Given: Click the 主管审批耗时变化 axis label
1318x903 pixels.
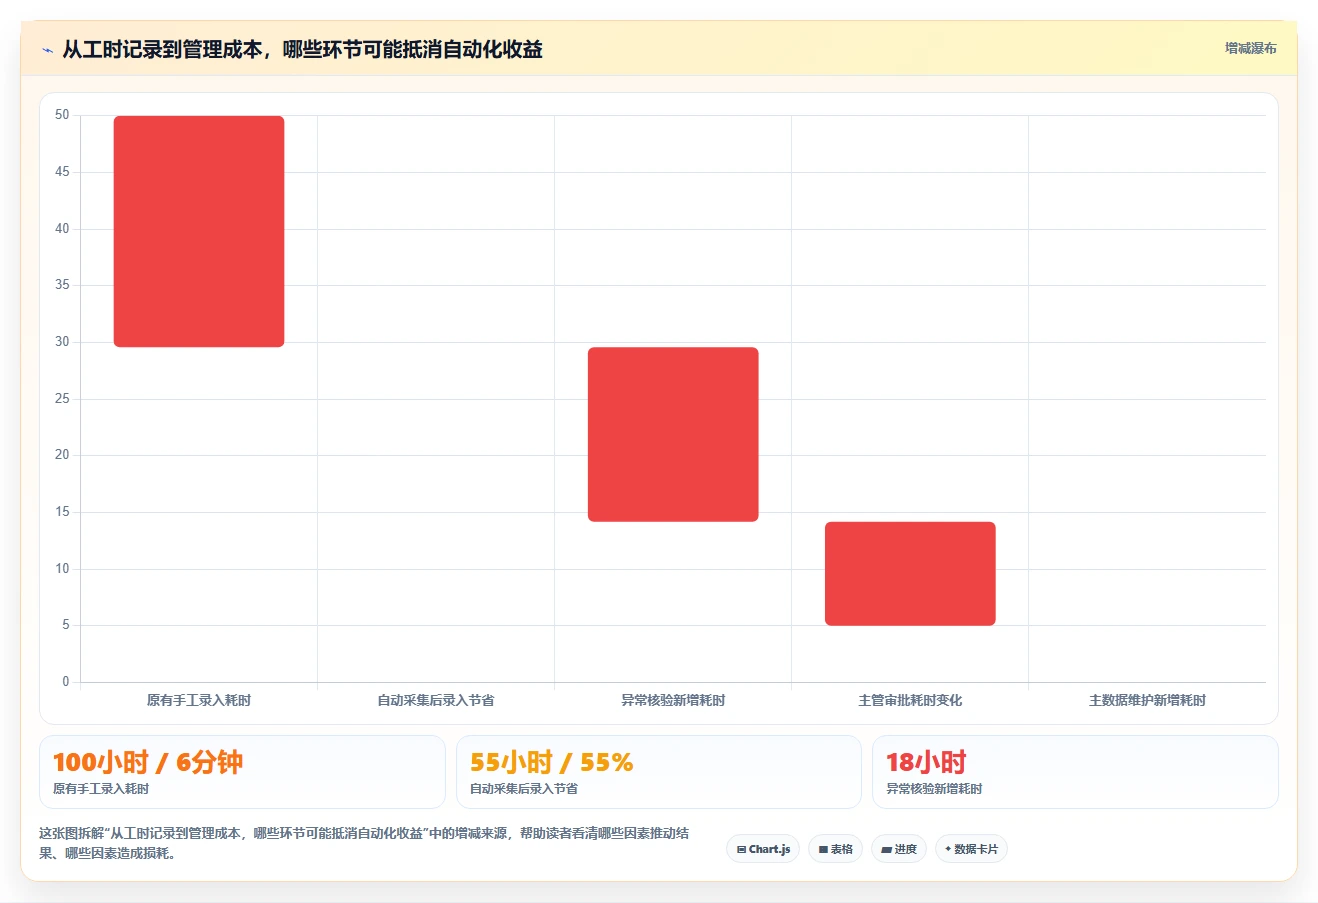Looking at the screenshot, I should (910, 700).
